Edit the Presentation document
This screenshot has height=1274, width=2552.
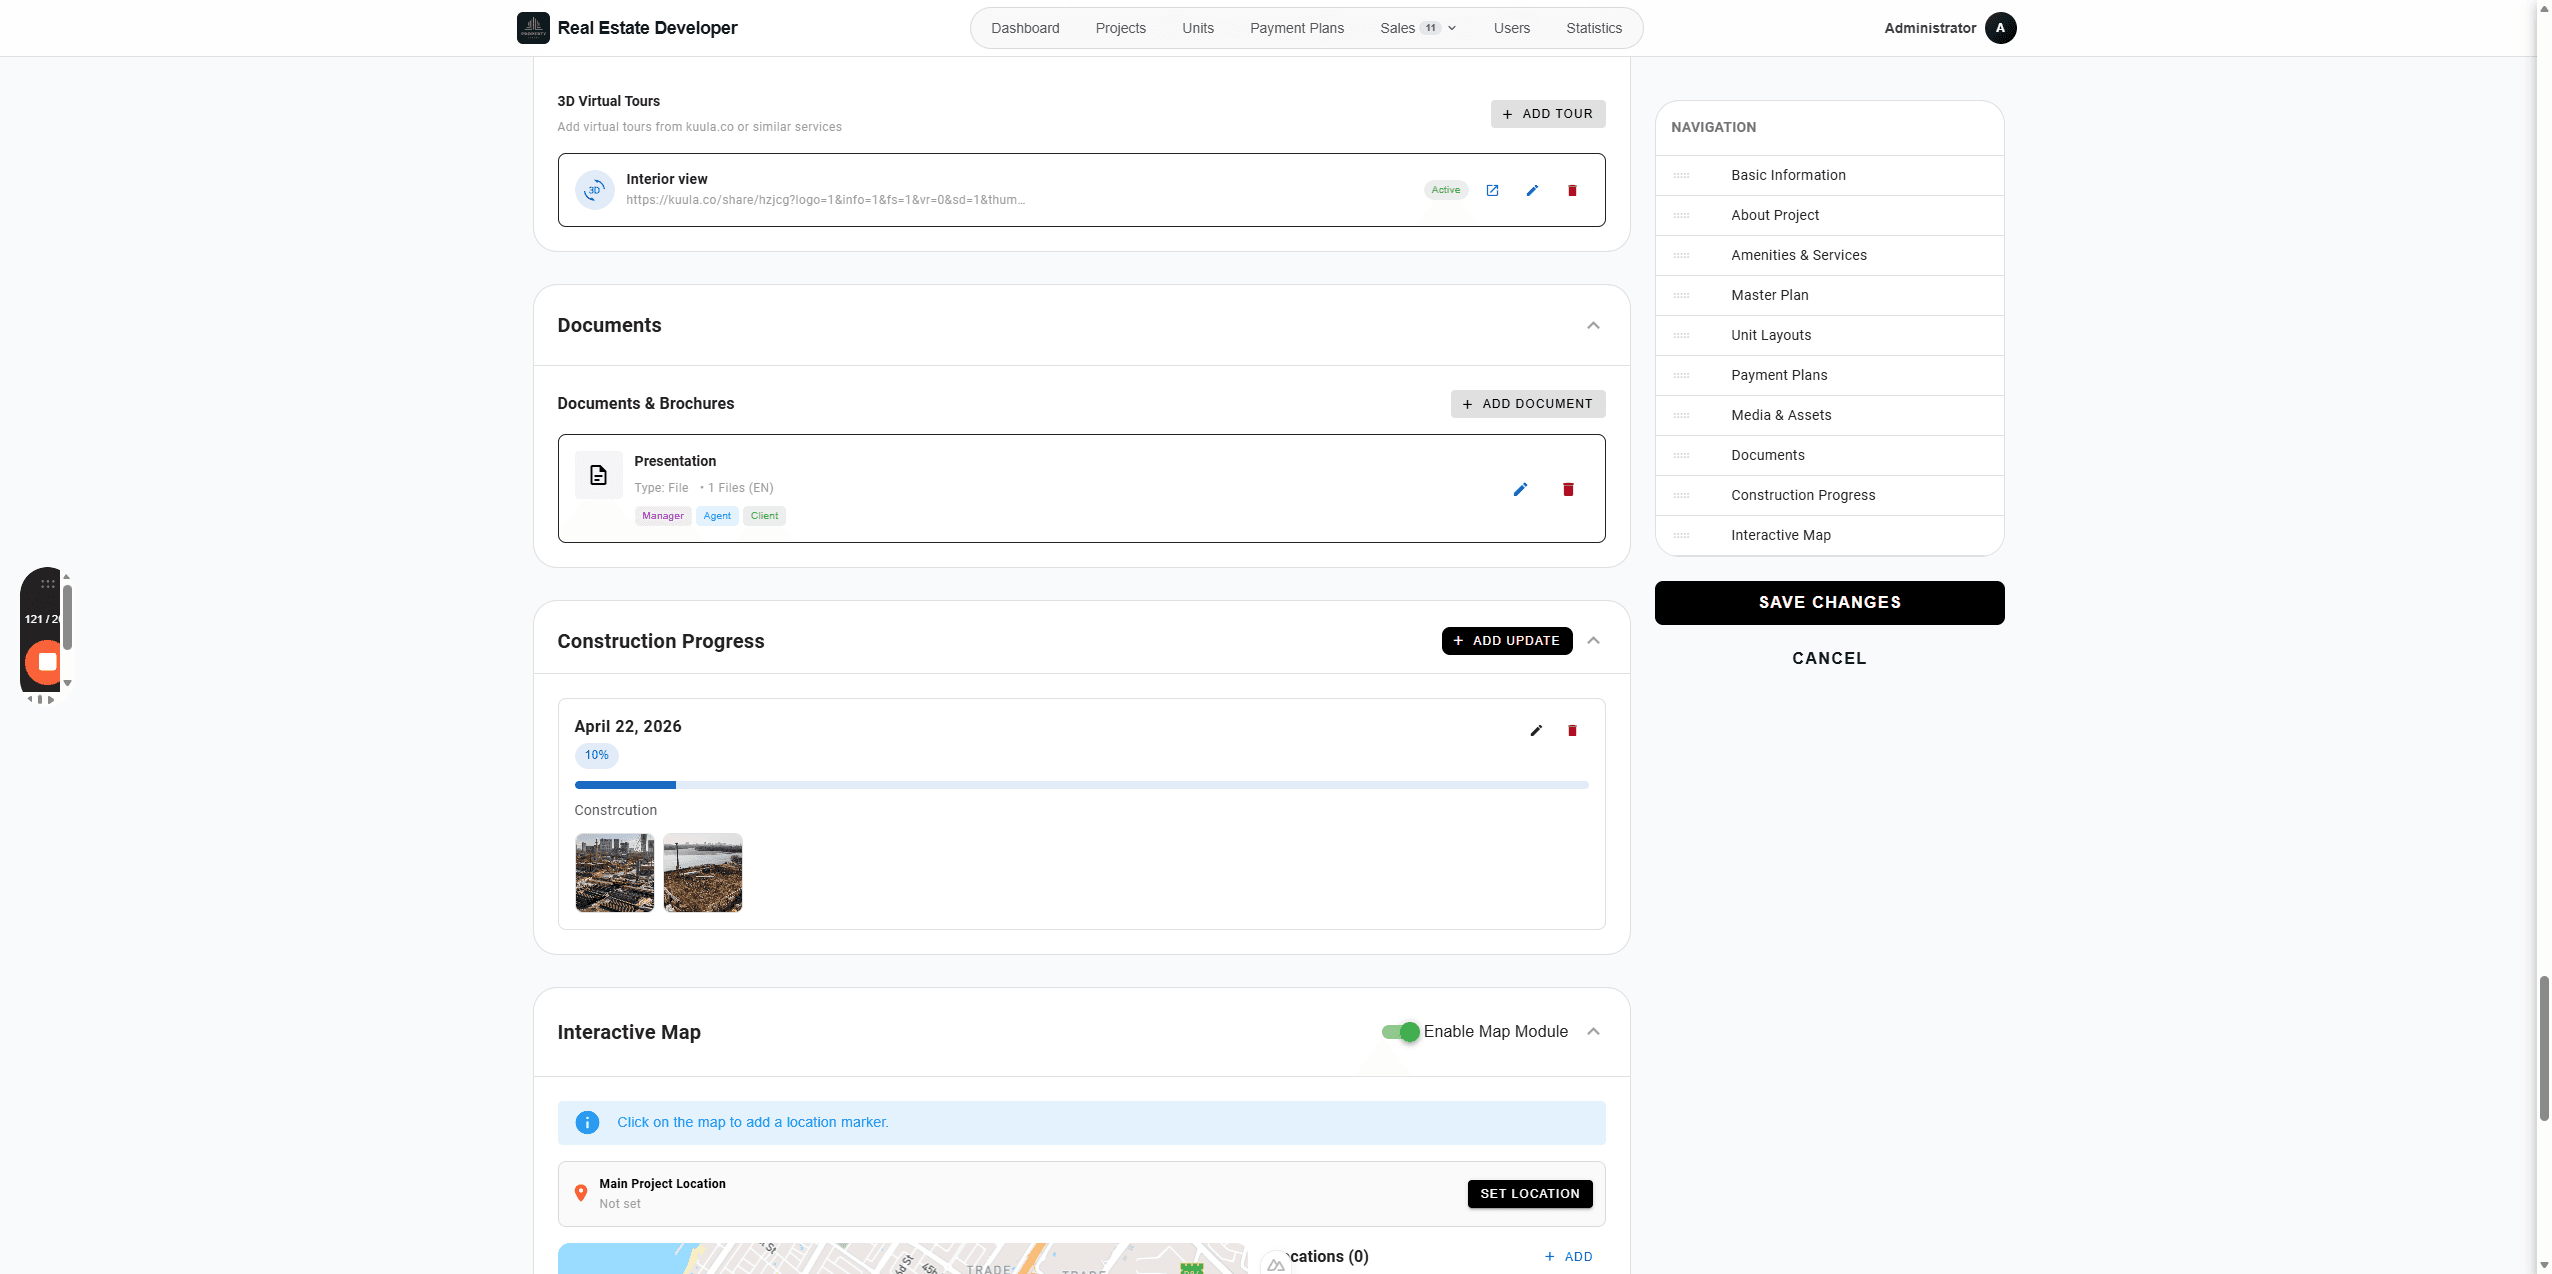click(1520, 489)
